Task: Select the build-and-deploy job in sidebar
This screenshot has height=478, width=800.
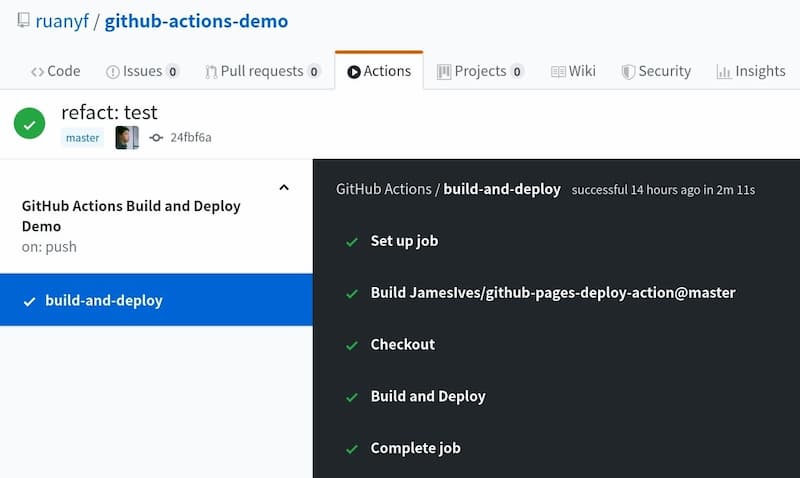Action: pyautogui.click(x=103, y=301)
